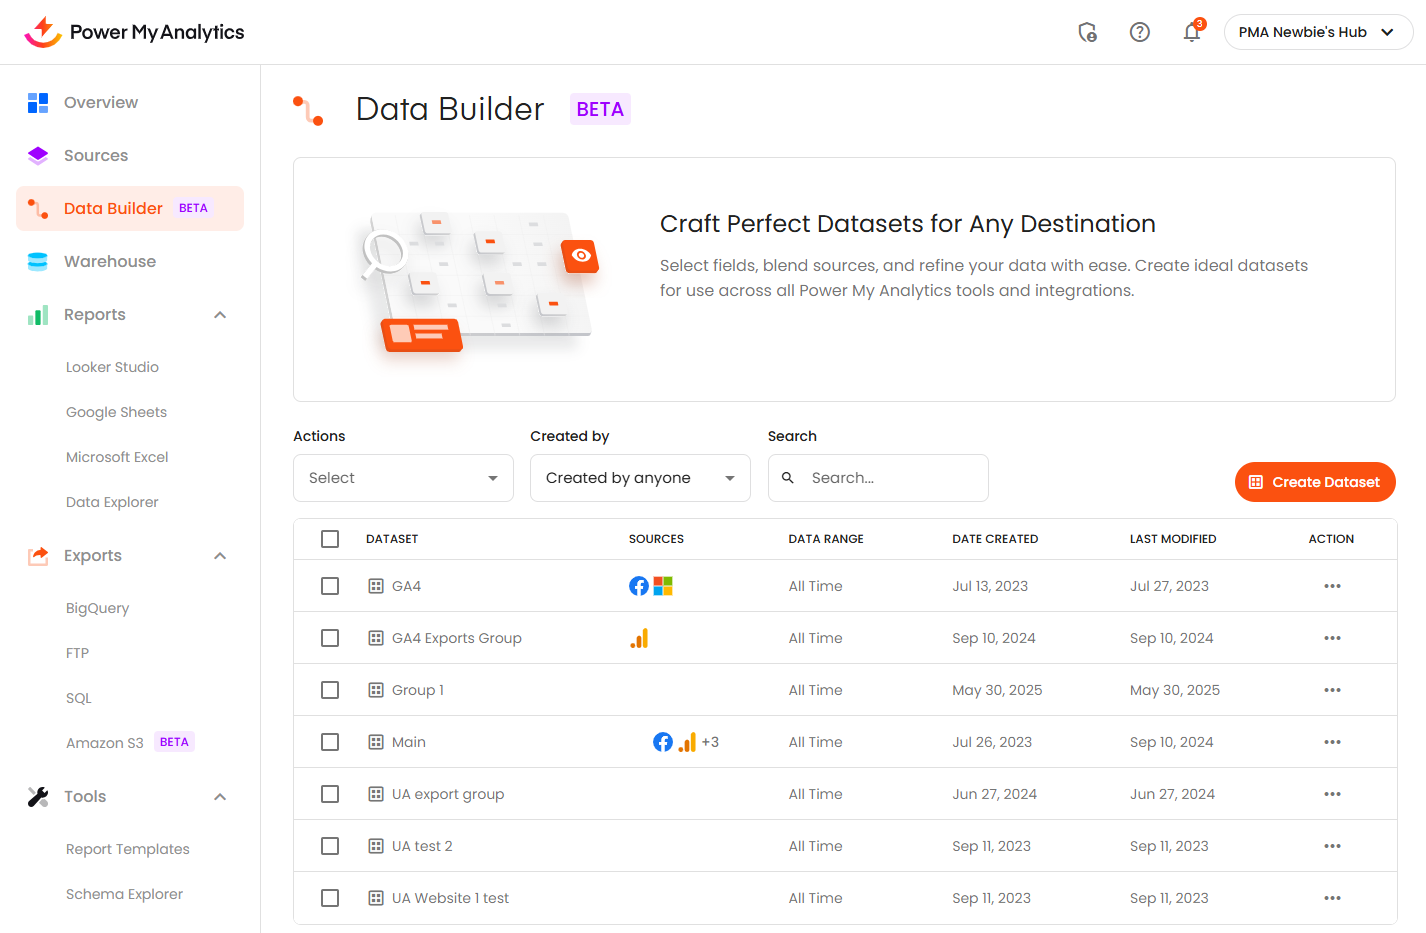1426x933 pixels.
Task: Collapse the Reports section in sidebar
Action: [x=220, y=315]
